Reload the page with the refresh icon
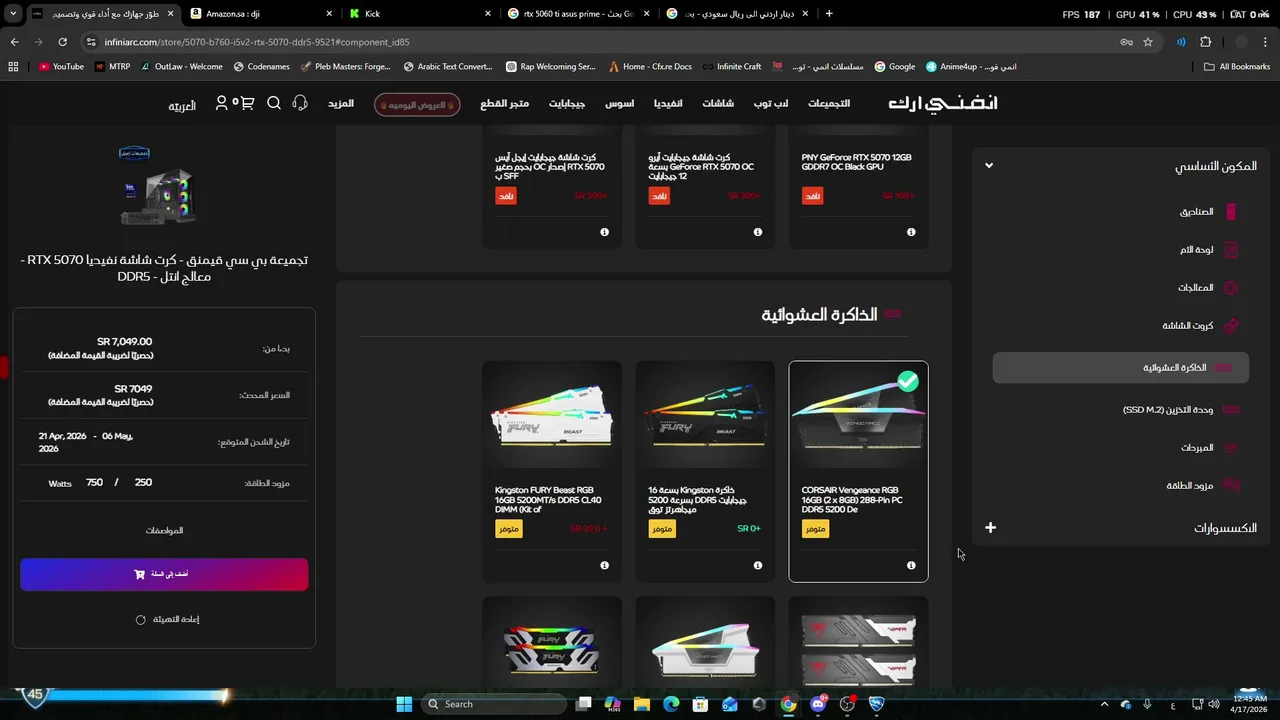Image resolution: width=1280 pixels, height=720 pixels. pos(62,42)
